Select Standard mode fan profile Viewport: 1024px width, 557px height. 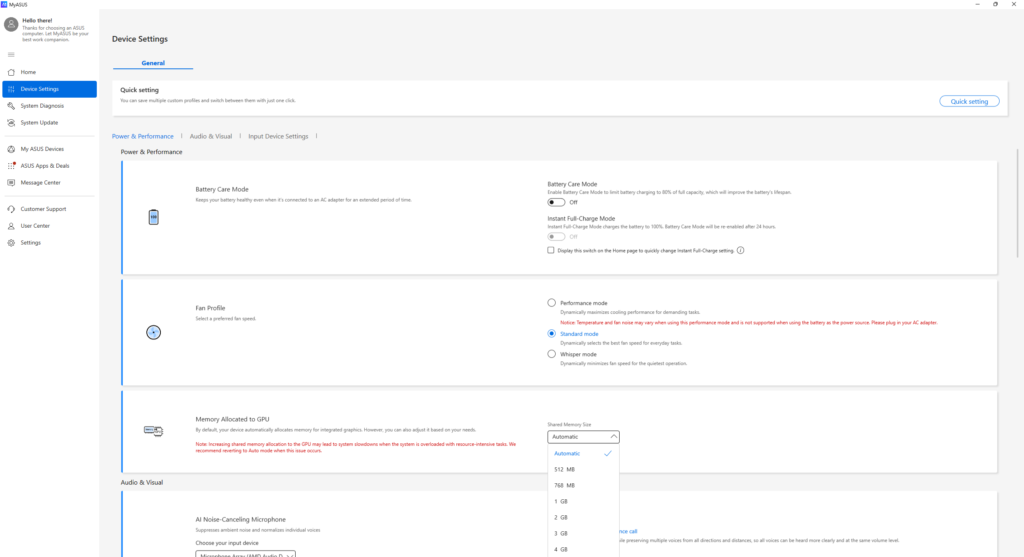[552, 334]
